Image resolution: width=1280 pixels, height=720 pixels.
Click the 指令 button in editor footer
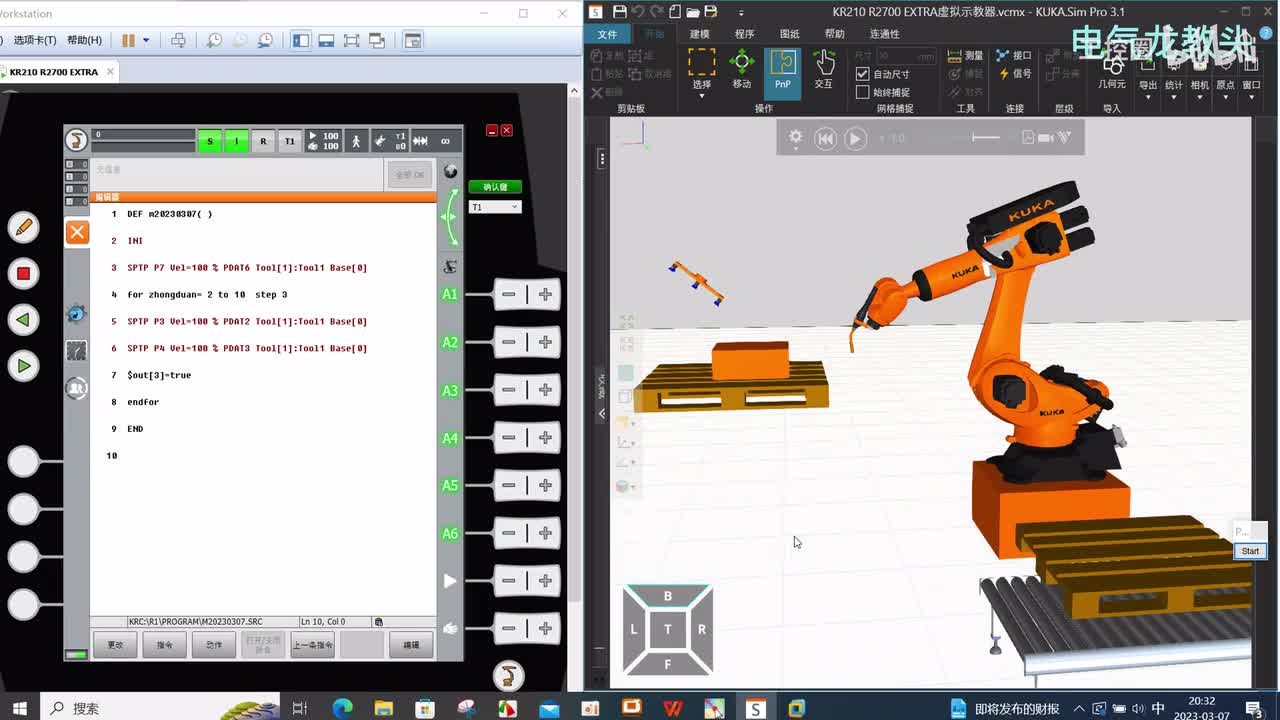(164, 645)
